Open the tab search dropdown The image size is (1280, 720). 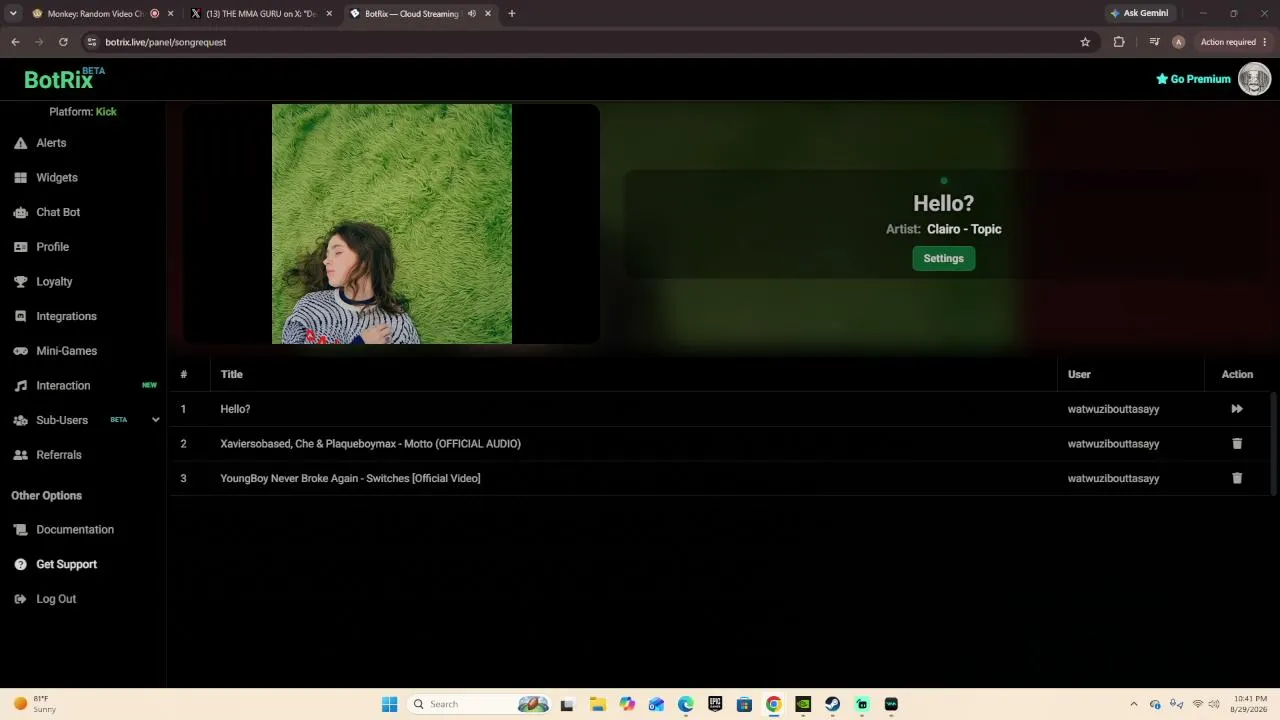pos(13,14)
